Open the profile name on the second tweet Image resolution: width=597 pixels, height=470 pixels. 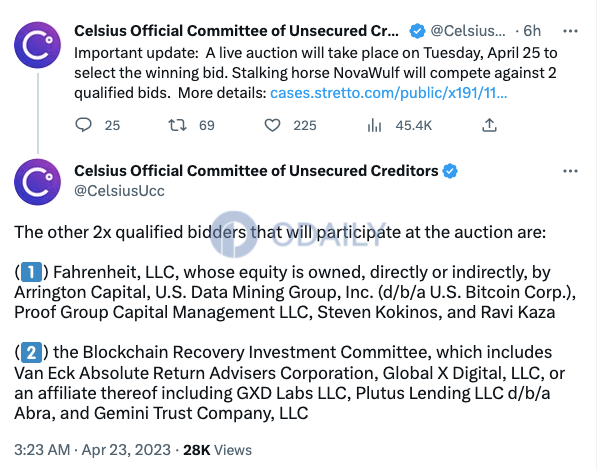click(x=256, y=171)
